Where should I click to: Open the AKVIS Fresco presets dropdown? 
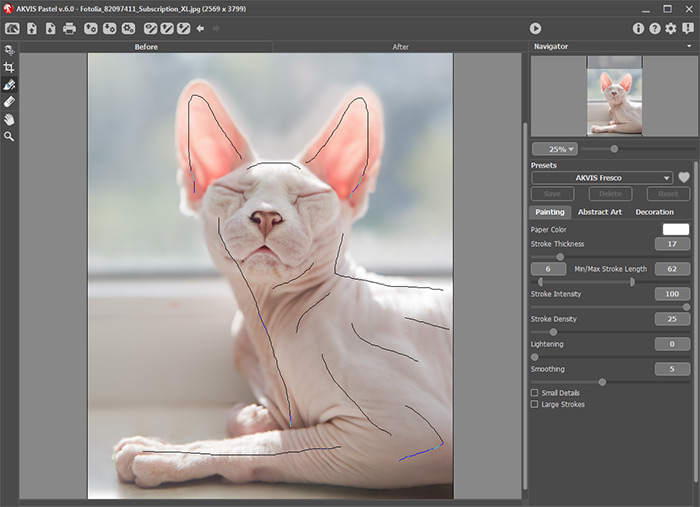click(x=602, y=178)
